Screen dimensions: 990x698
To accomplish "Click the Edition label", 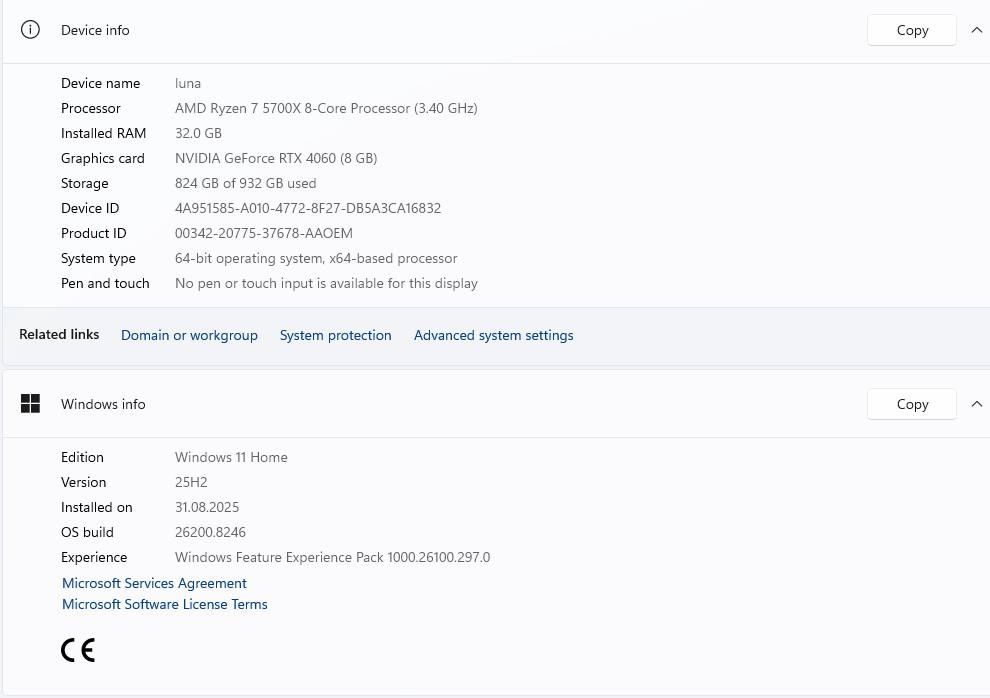I will click(82, 457).
